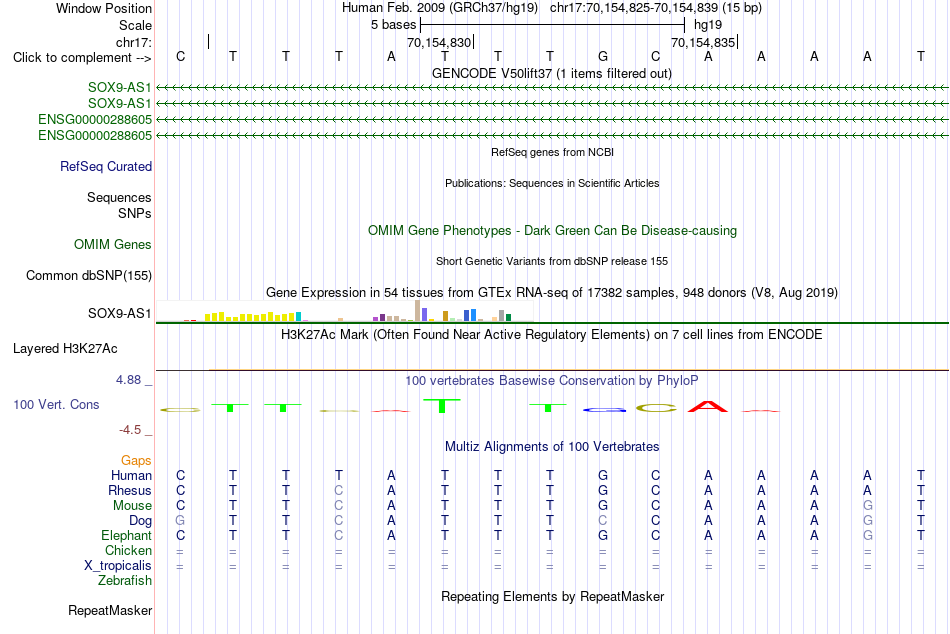Click the 'Common dbSNP(155)' track label
The image size is (950, 634).
89,275
